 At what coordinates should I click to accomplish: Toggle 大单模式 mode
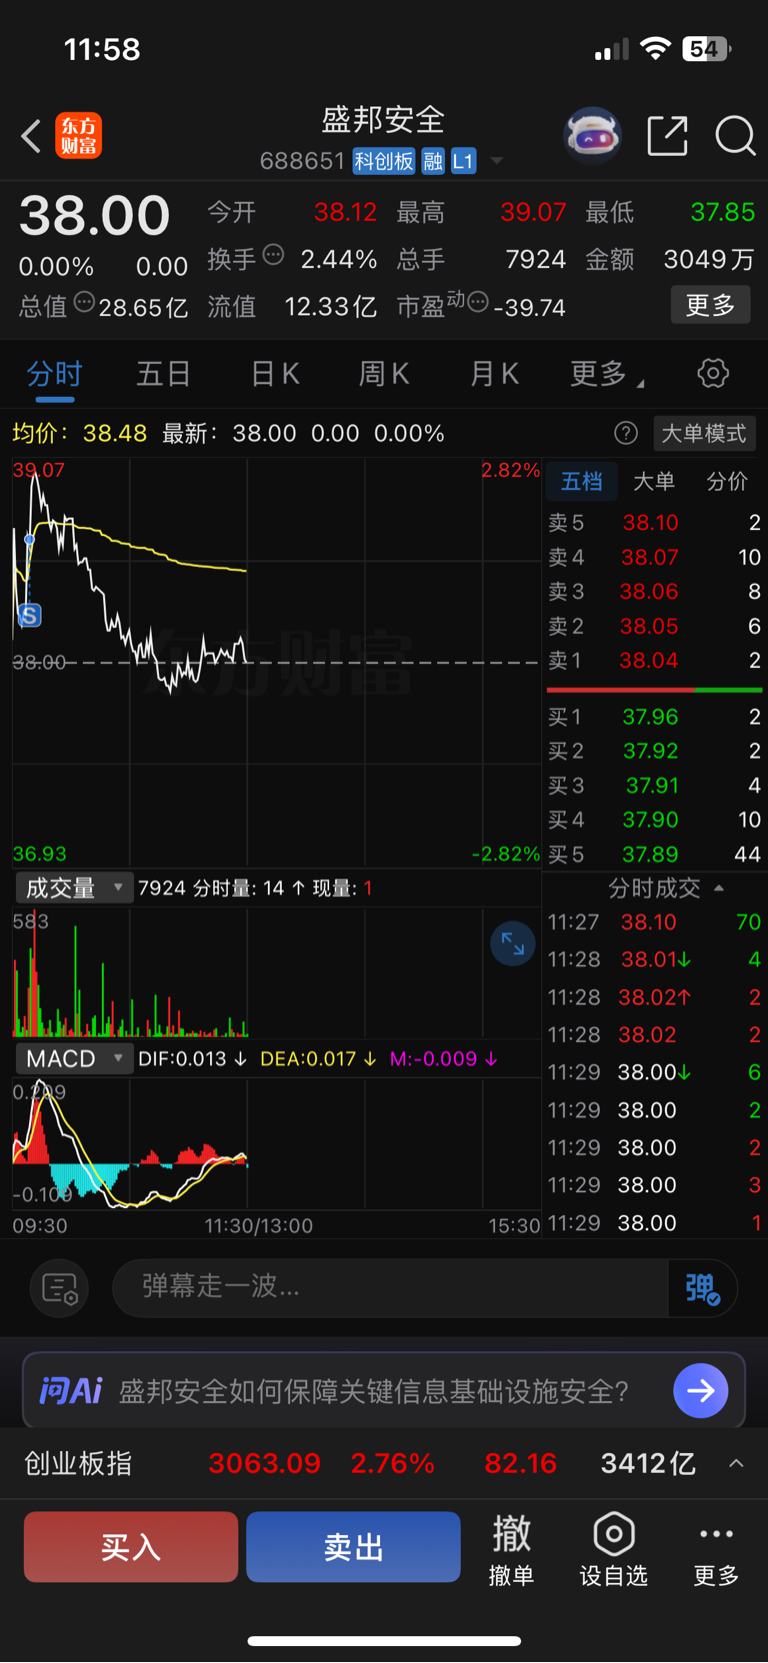tap(704, 433)
